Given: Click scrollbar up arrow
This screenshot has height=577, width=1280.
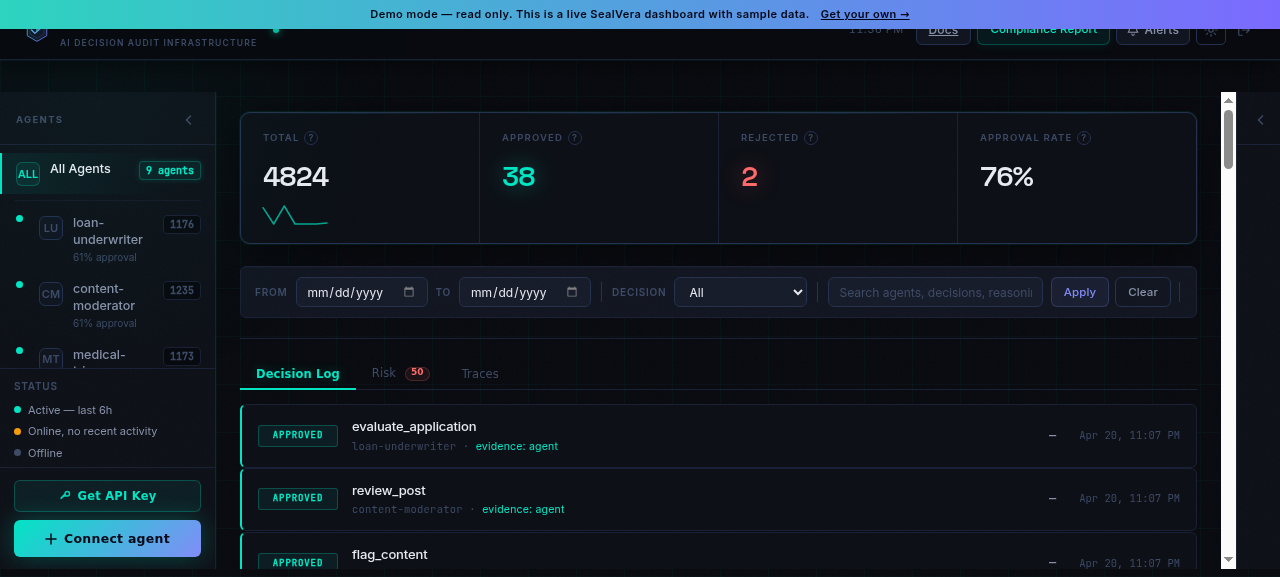Looking at the screenshot, I should point(1229,99).
